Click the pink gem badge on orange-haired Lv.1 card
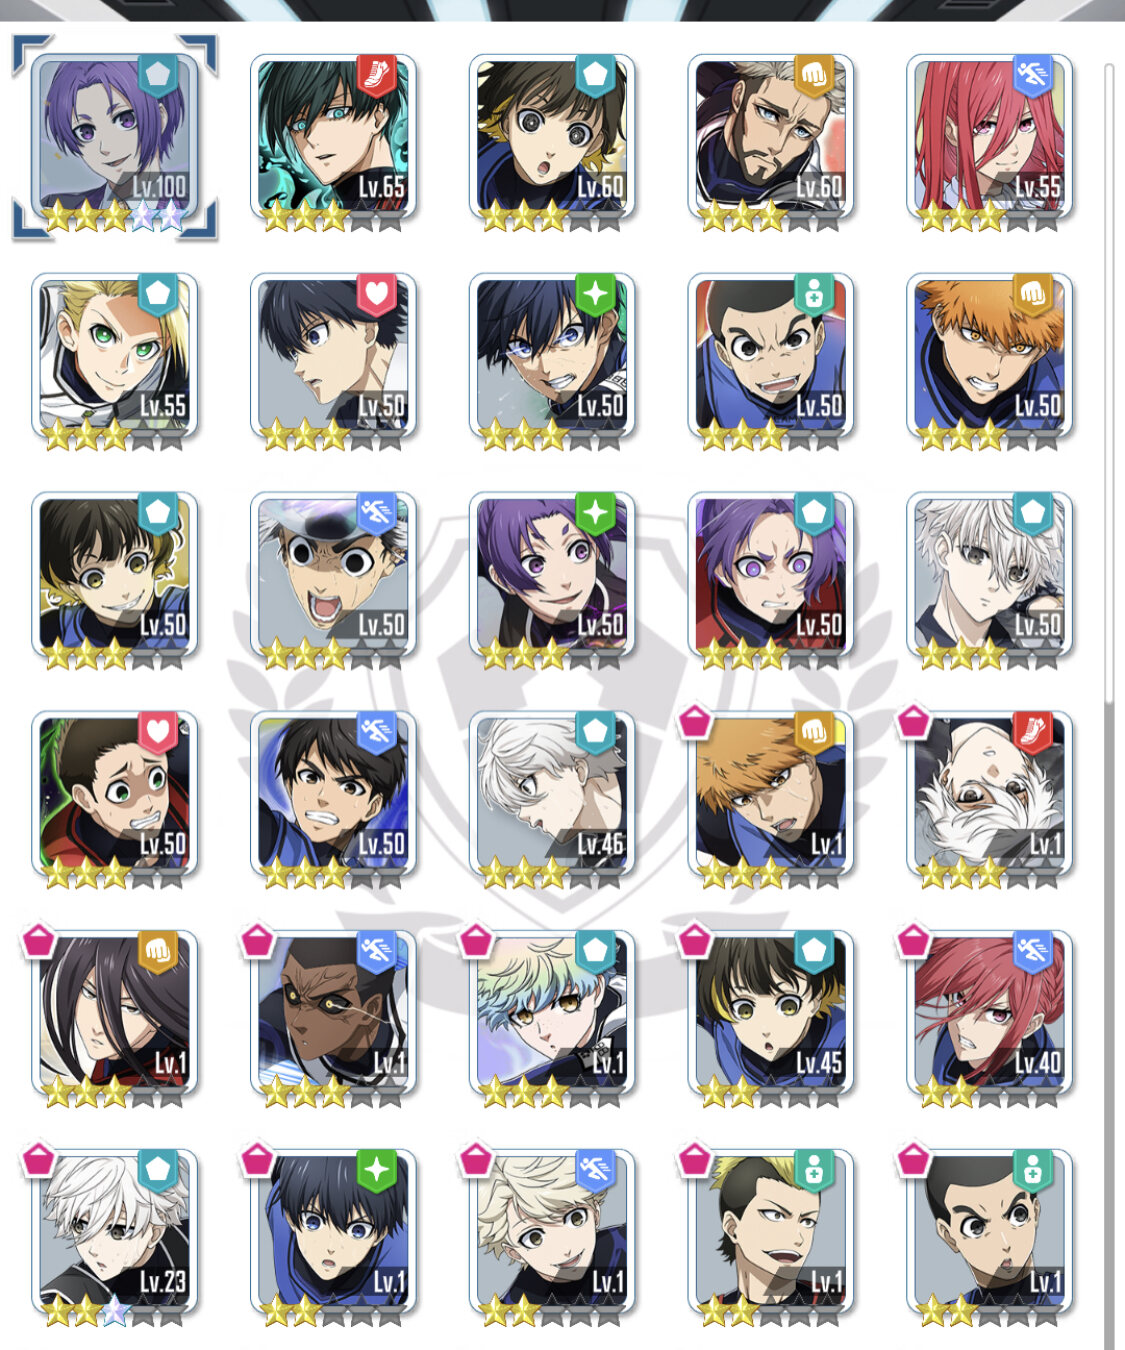Viewport: 1125px width, 1350px height. 695,721
